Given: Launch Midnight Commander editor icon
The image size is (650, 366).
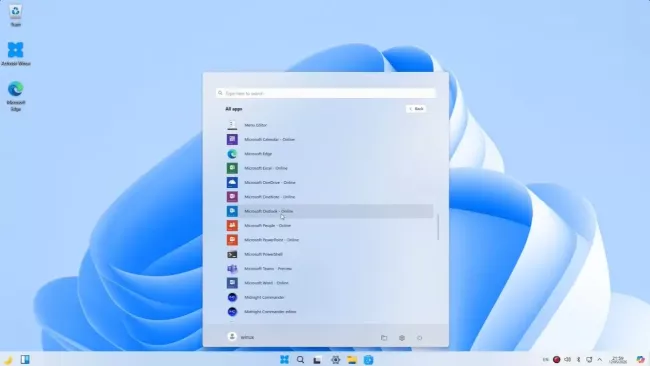Looking at the screenshot, I should pyautogui.click(x=232, y=311).
